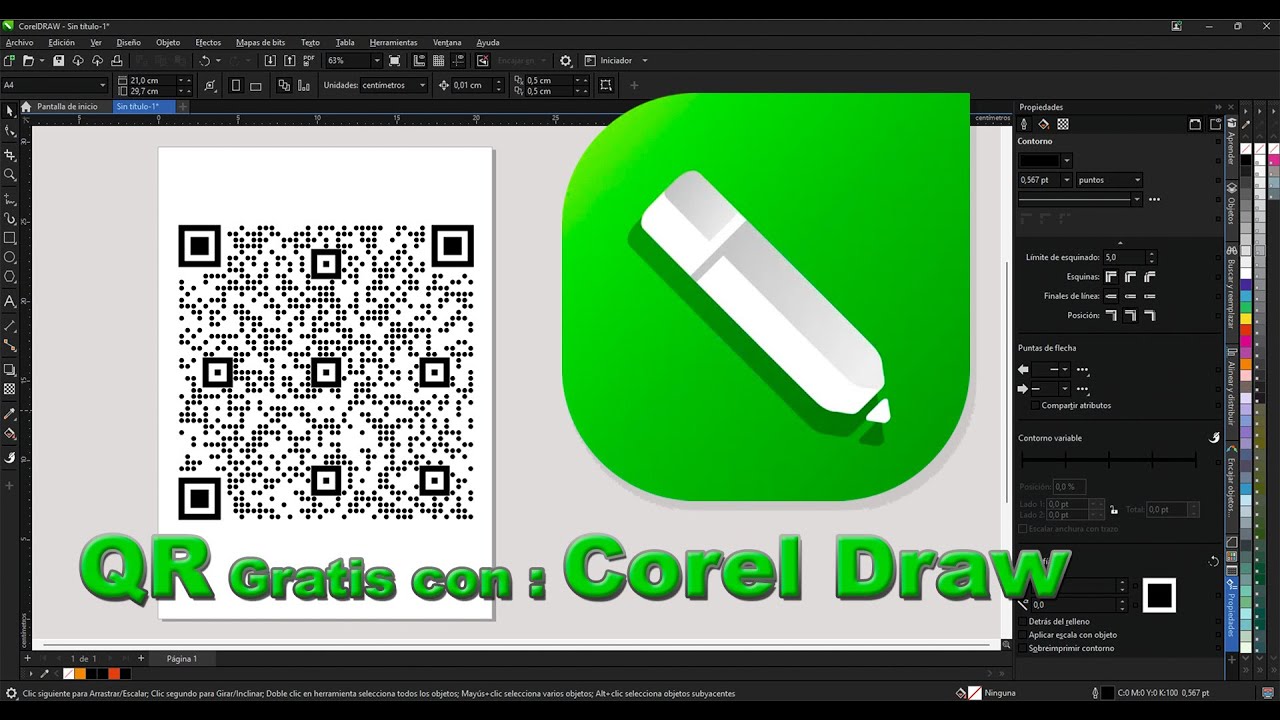Select the Connector tool

point(10,346)
